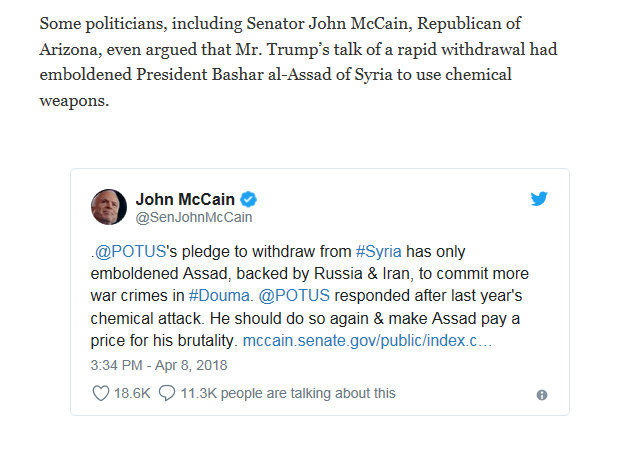Click the 3:34 PM - Apr 8, 2018 timestamp
This screenshot has width=618, height=452.
(x=159, y=365)
